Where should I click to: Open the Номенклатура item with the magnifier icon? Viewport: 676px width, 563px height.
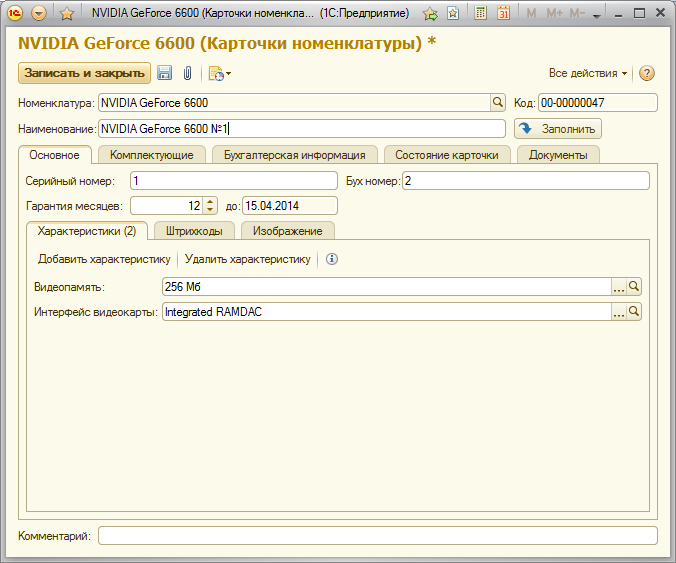click(498, 103)
